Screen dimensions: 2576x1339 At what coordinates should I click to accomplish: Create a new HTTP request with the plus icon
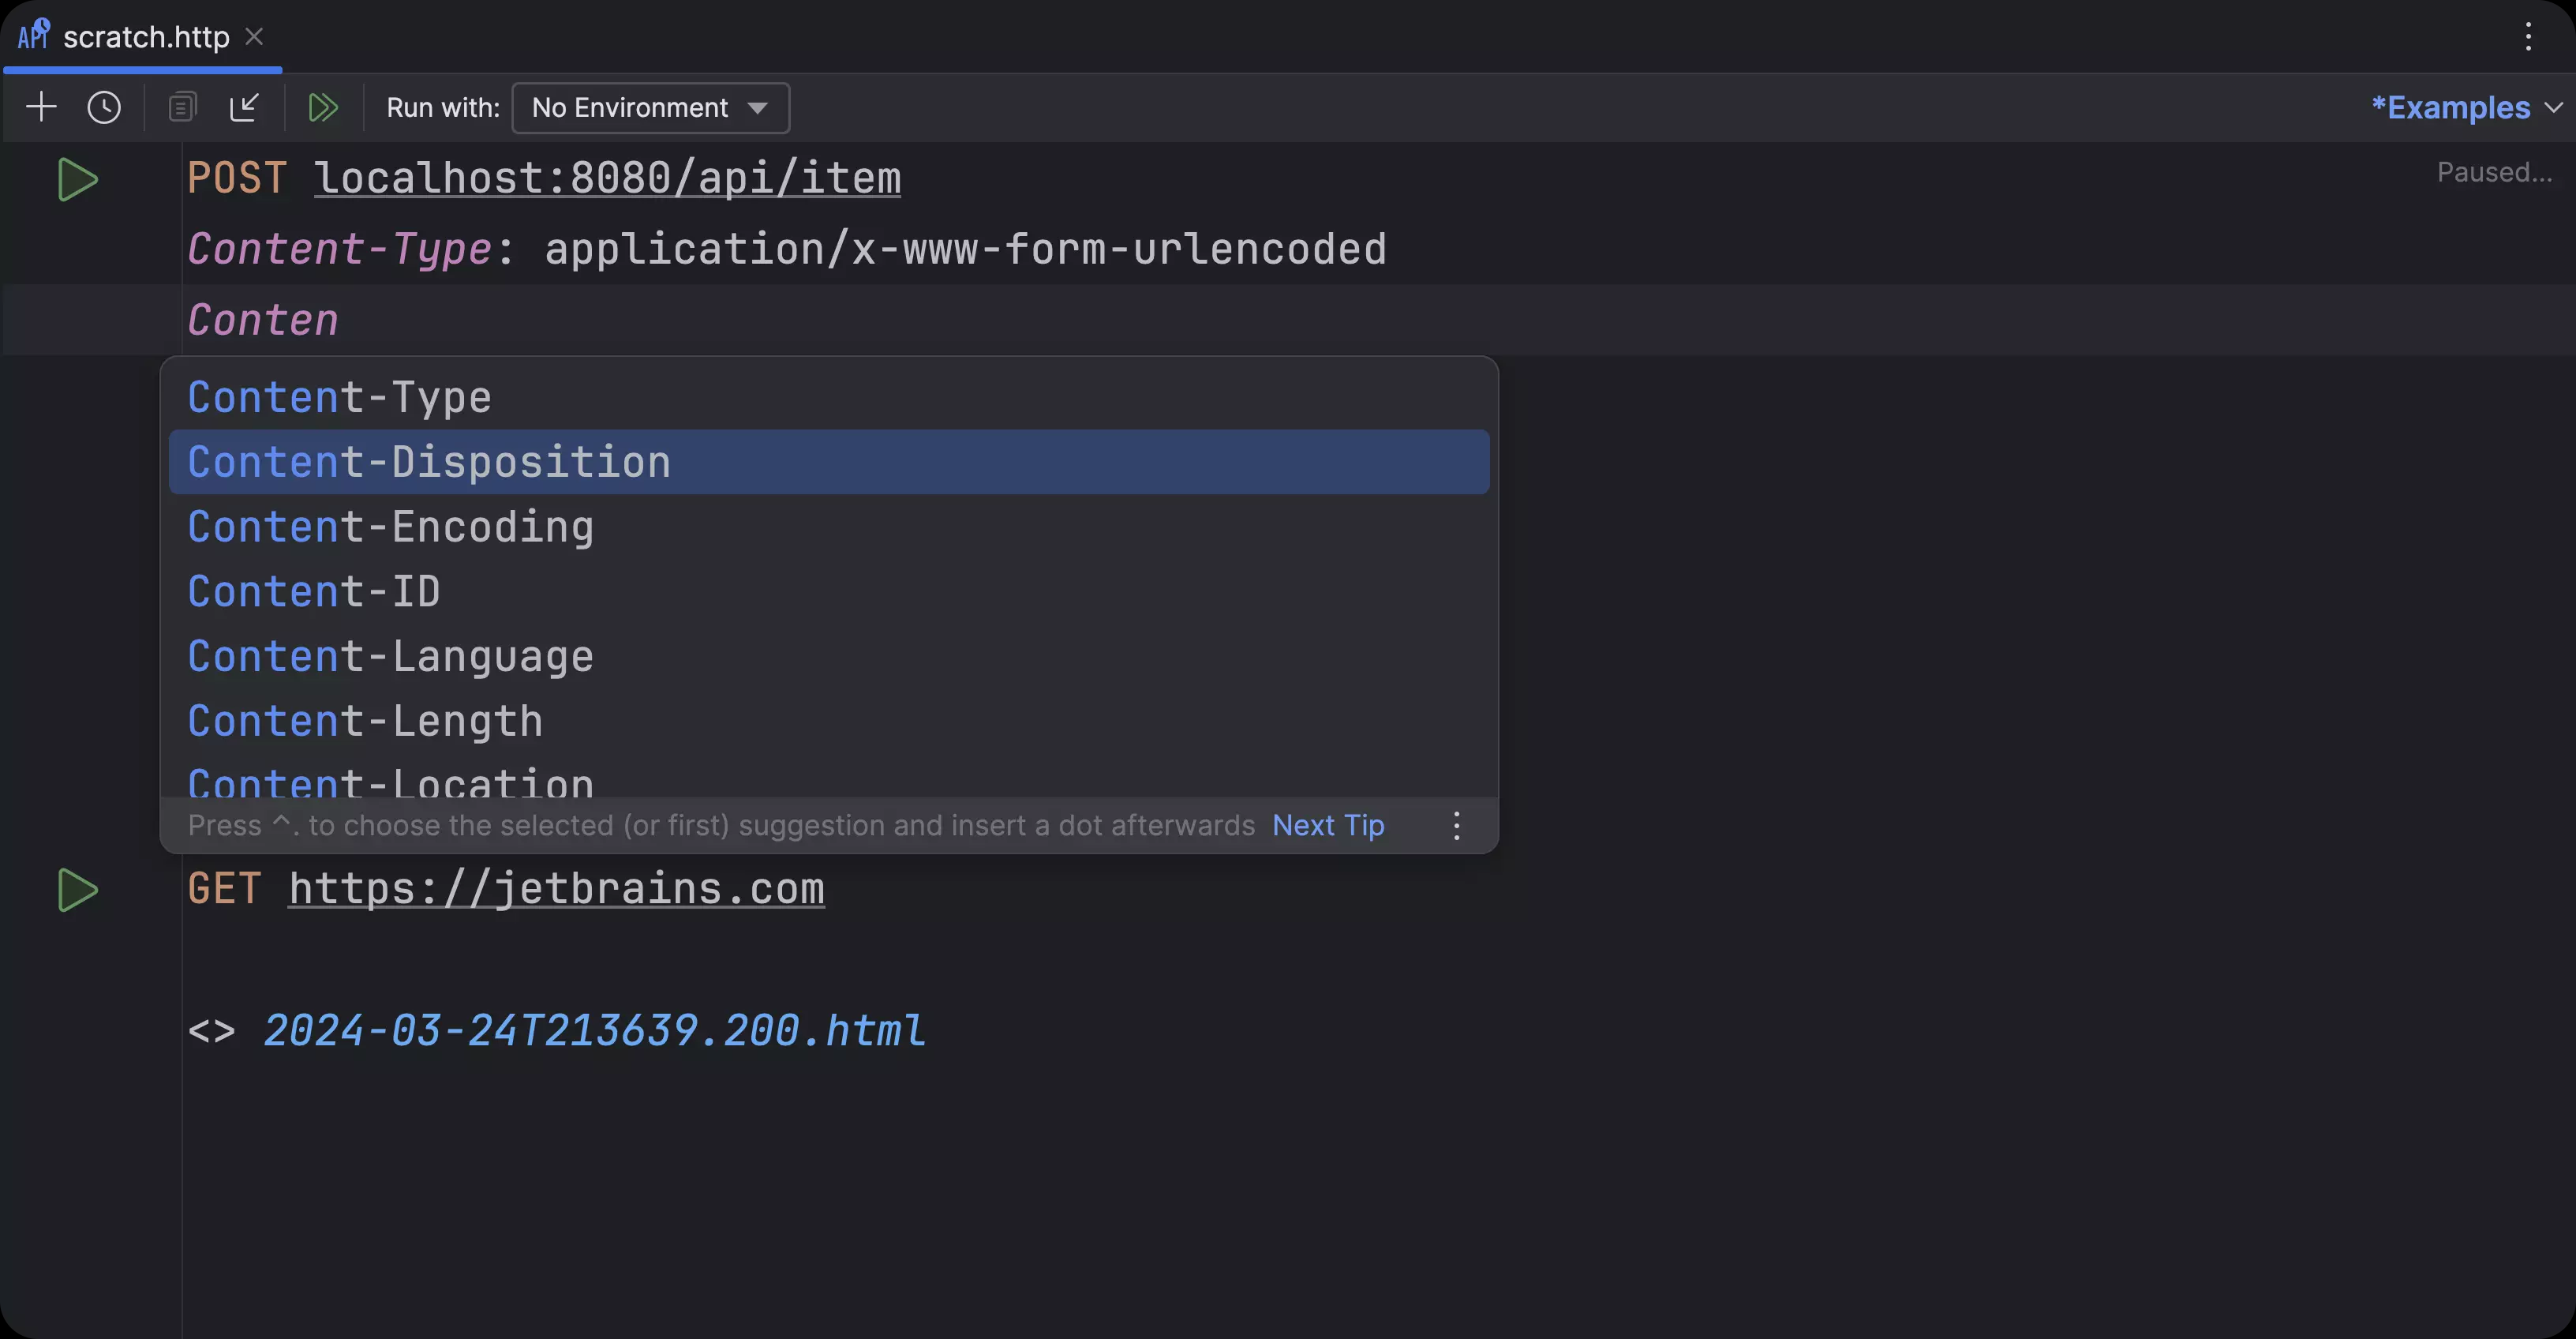pyautogui.click(x=42, y=107)
